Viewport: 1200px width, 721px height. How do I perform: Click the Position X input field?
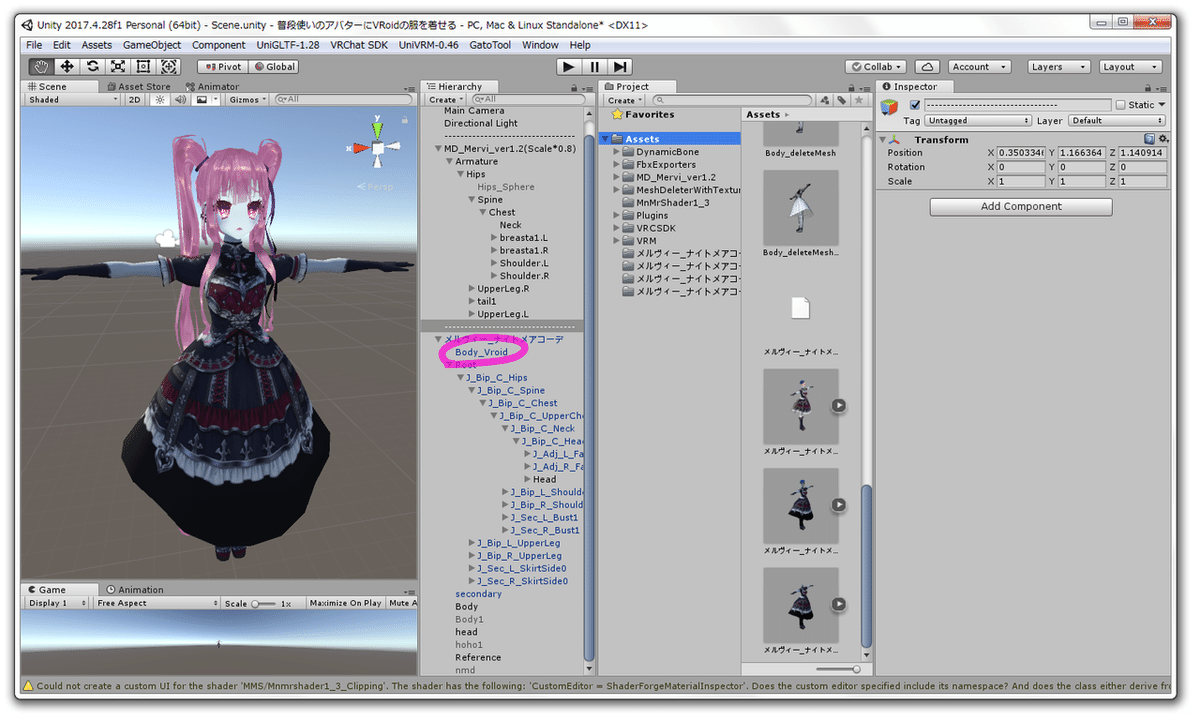coord(1020,153)
